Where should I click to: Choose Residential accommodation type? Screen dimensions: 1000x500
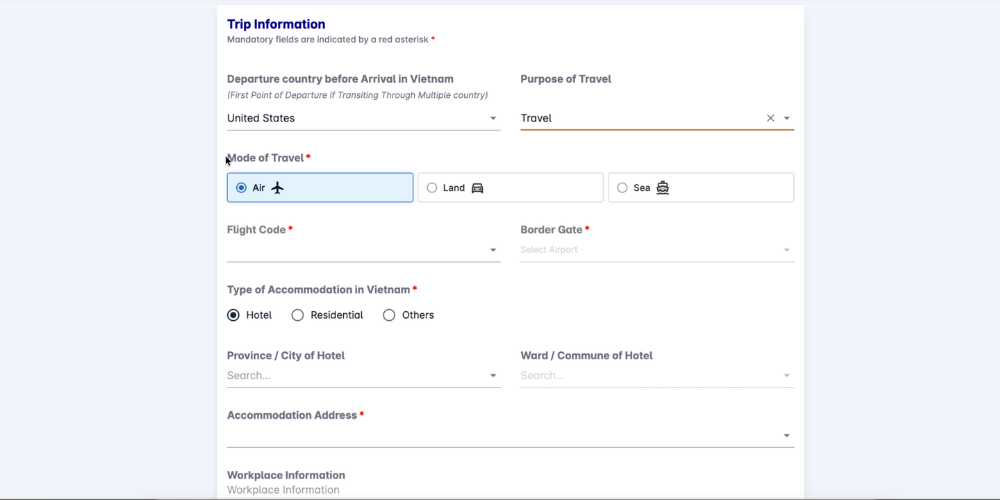[x=298, y=315]
